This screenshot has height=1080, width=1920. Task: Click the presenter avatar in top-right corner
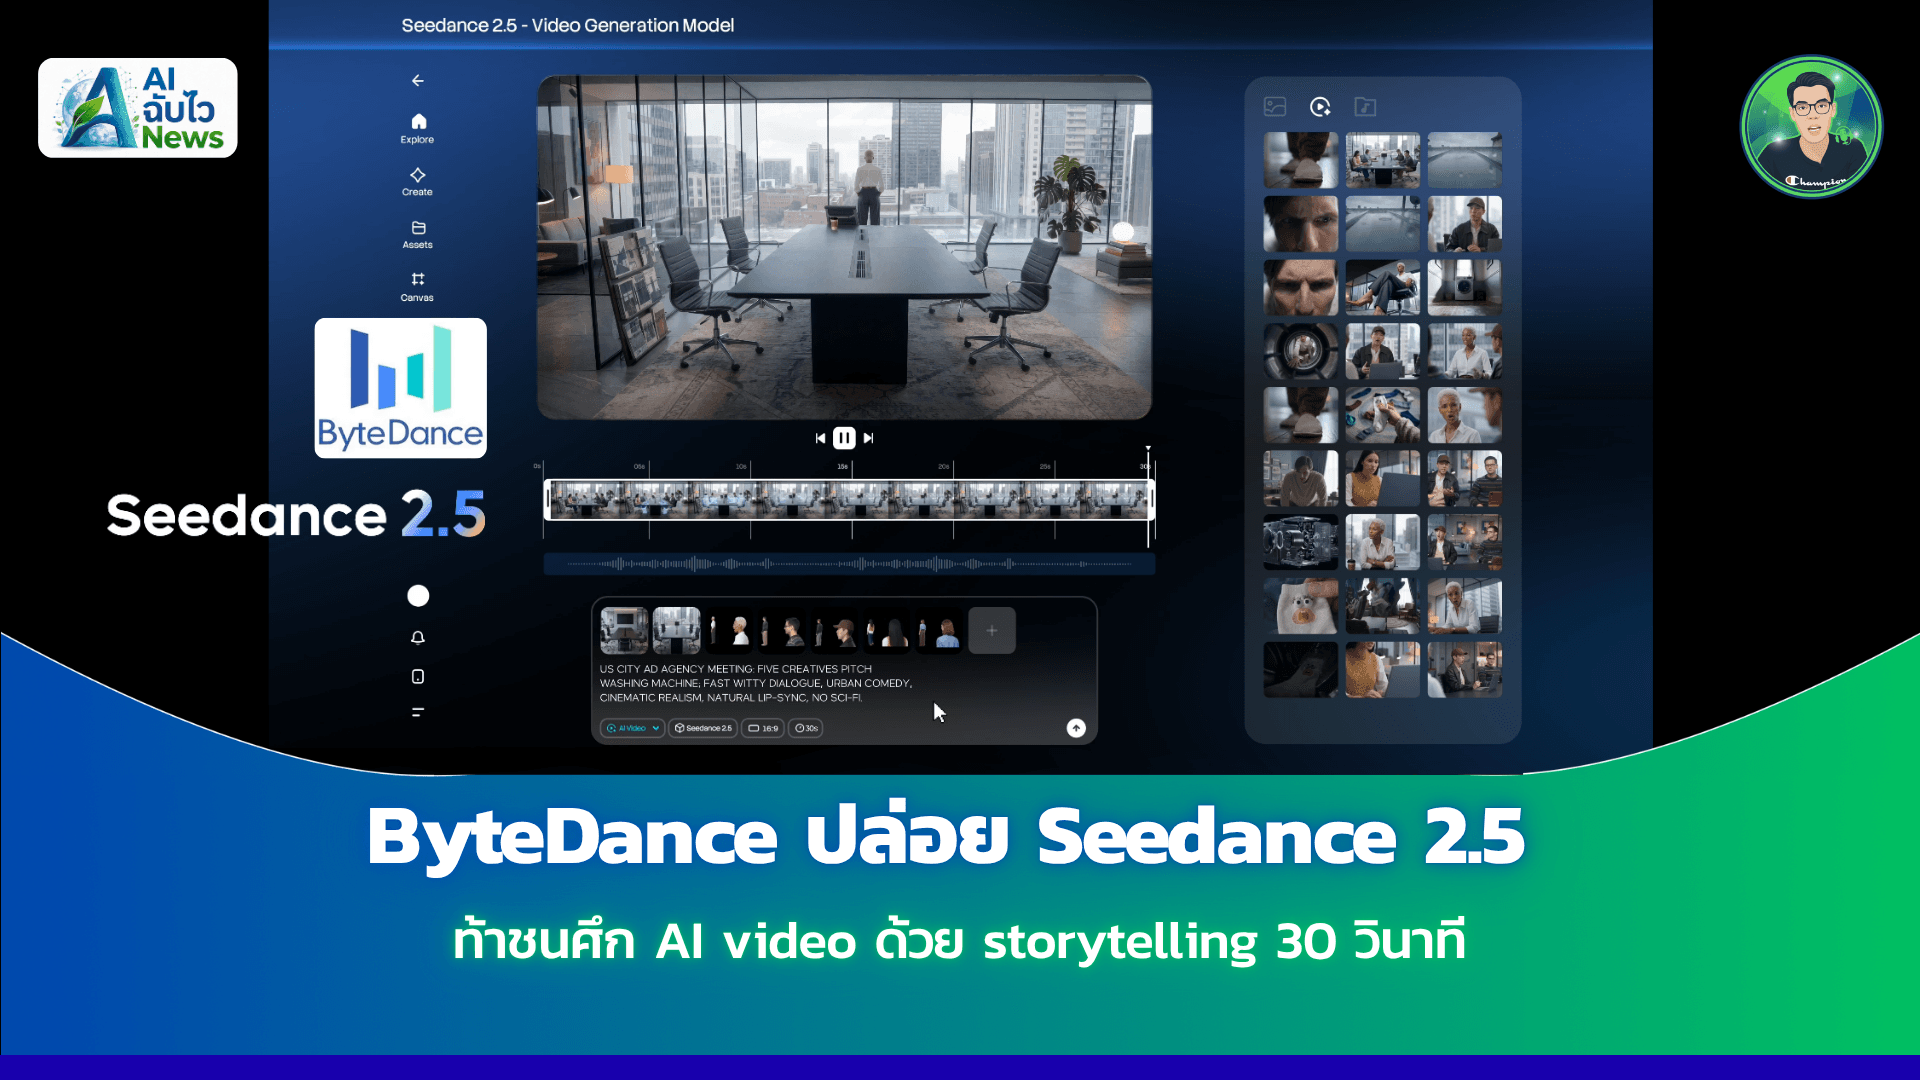tap(1811, 127)
